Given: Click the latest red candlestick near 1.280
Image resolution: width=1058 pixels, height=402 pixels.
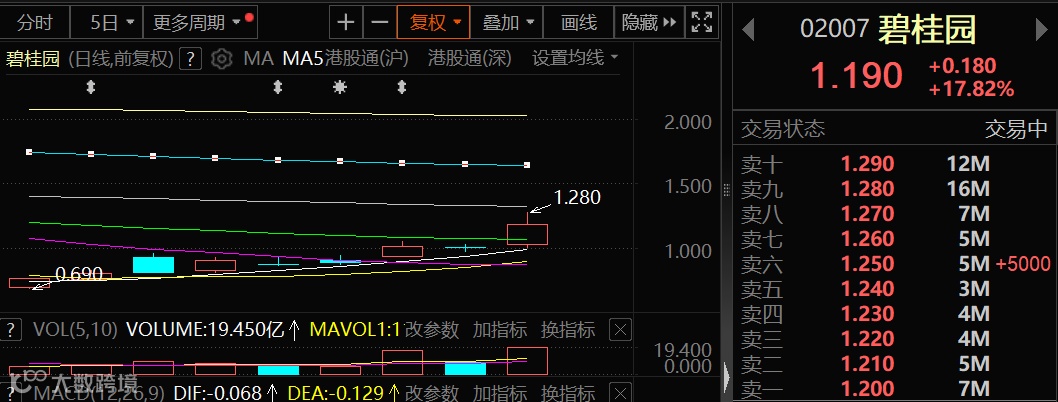Looking at the screenshot, I should (527, 234).
